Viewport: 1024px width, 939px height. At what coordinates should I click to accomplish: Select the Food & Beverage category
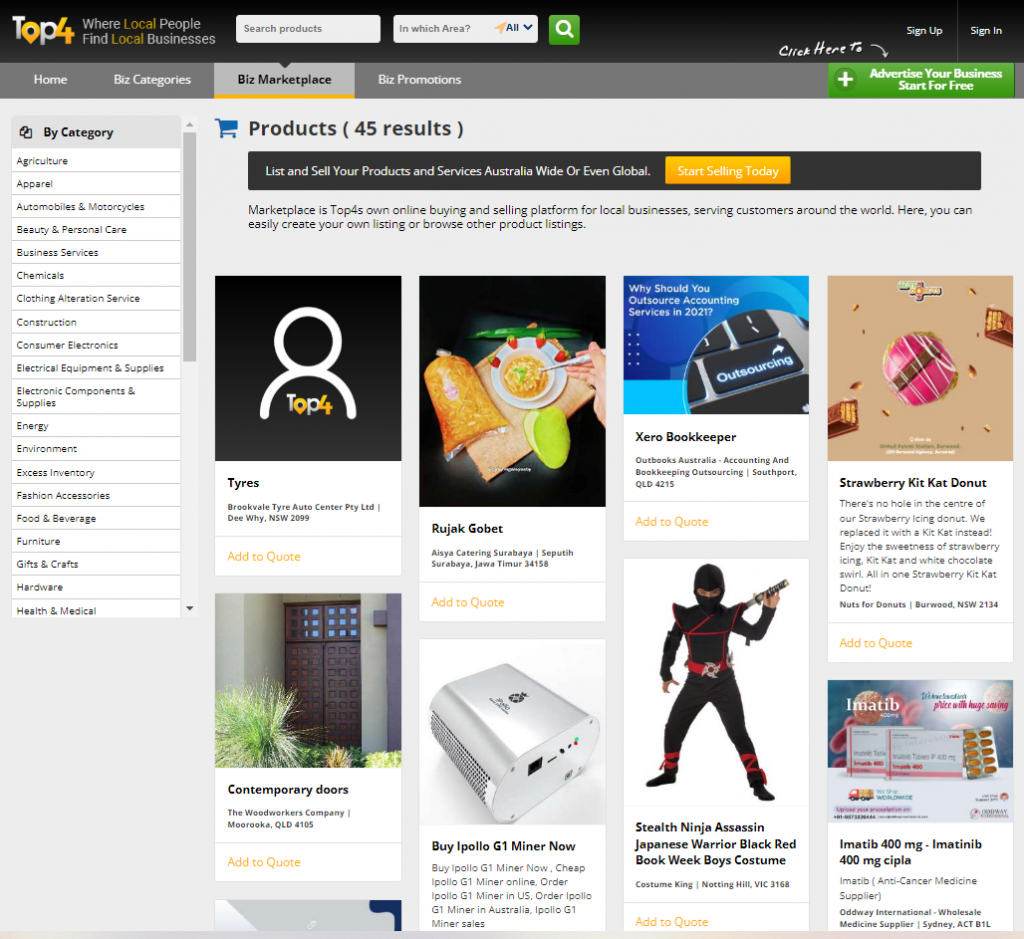point(56,518)
